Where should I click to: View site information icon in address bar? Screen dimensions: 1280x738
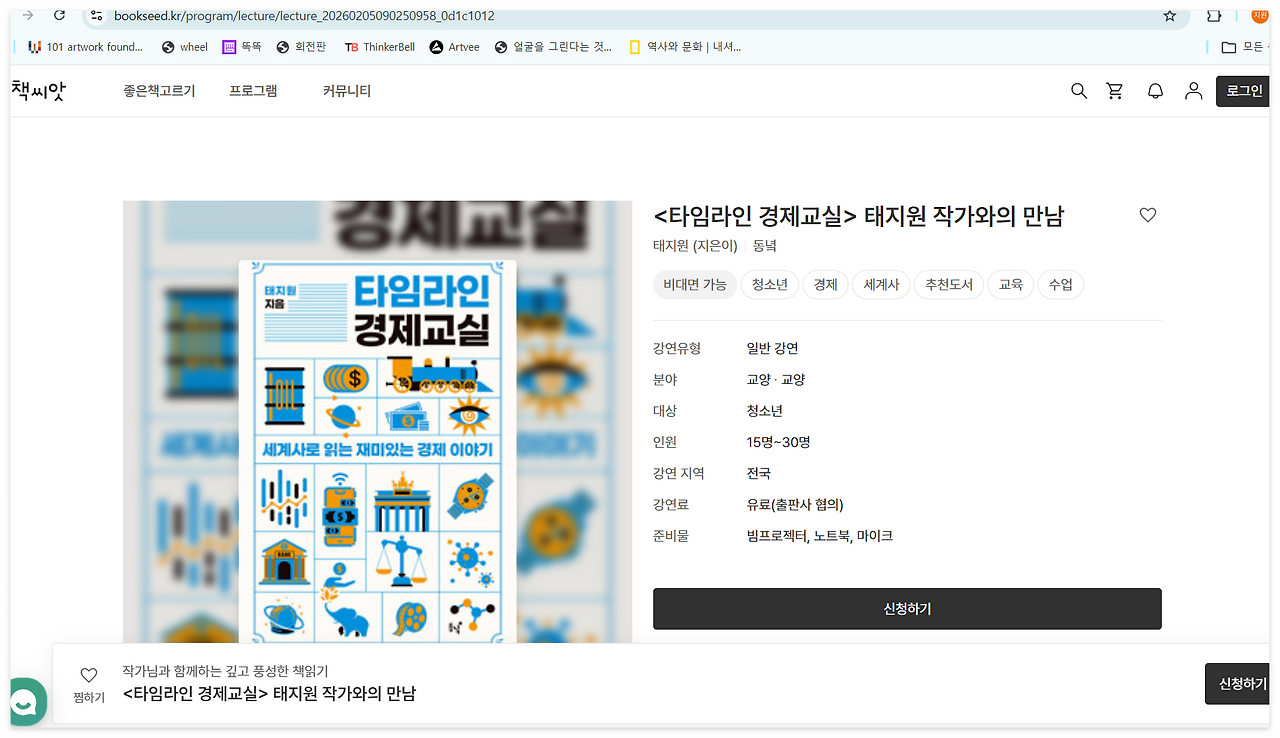[x=96, y=16]
